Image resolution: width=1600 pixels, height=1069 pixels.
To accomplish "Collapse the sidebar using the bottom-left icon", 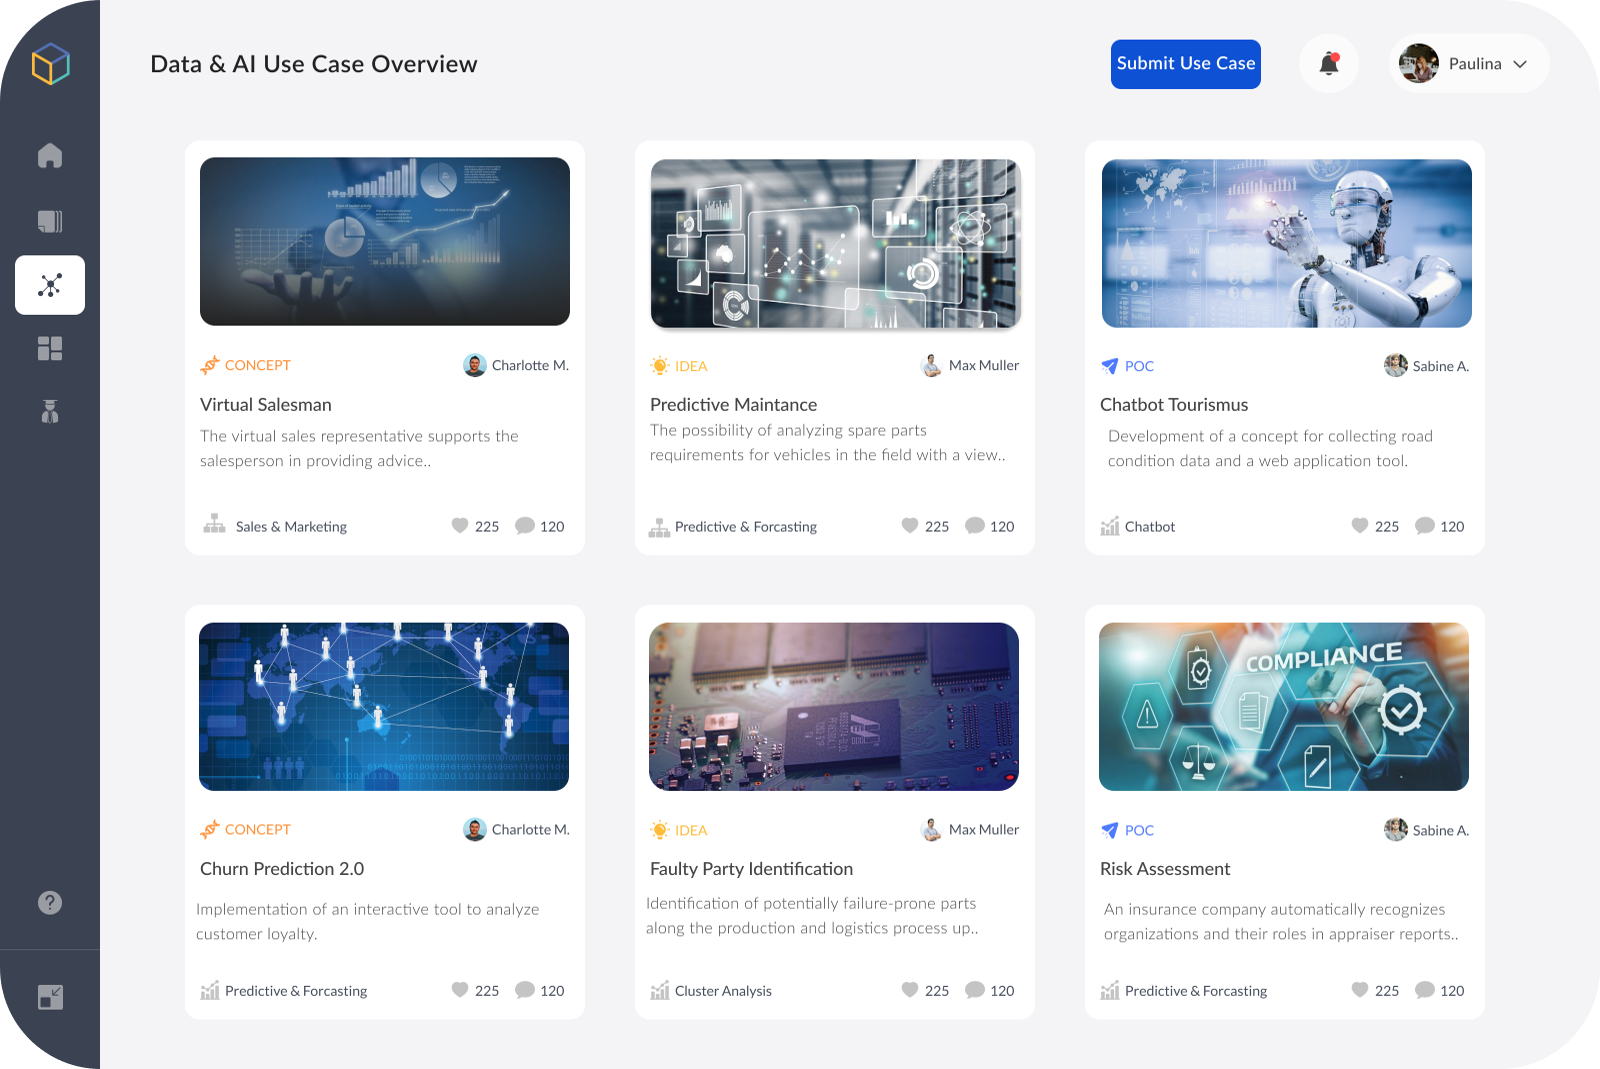I will pyautogui.click(x=50, y=997).
